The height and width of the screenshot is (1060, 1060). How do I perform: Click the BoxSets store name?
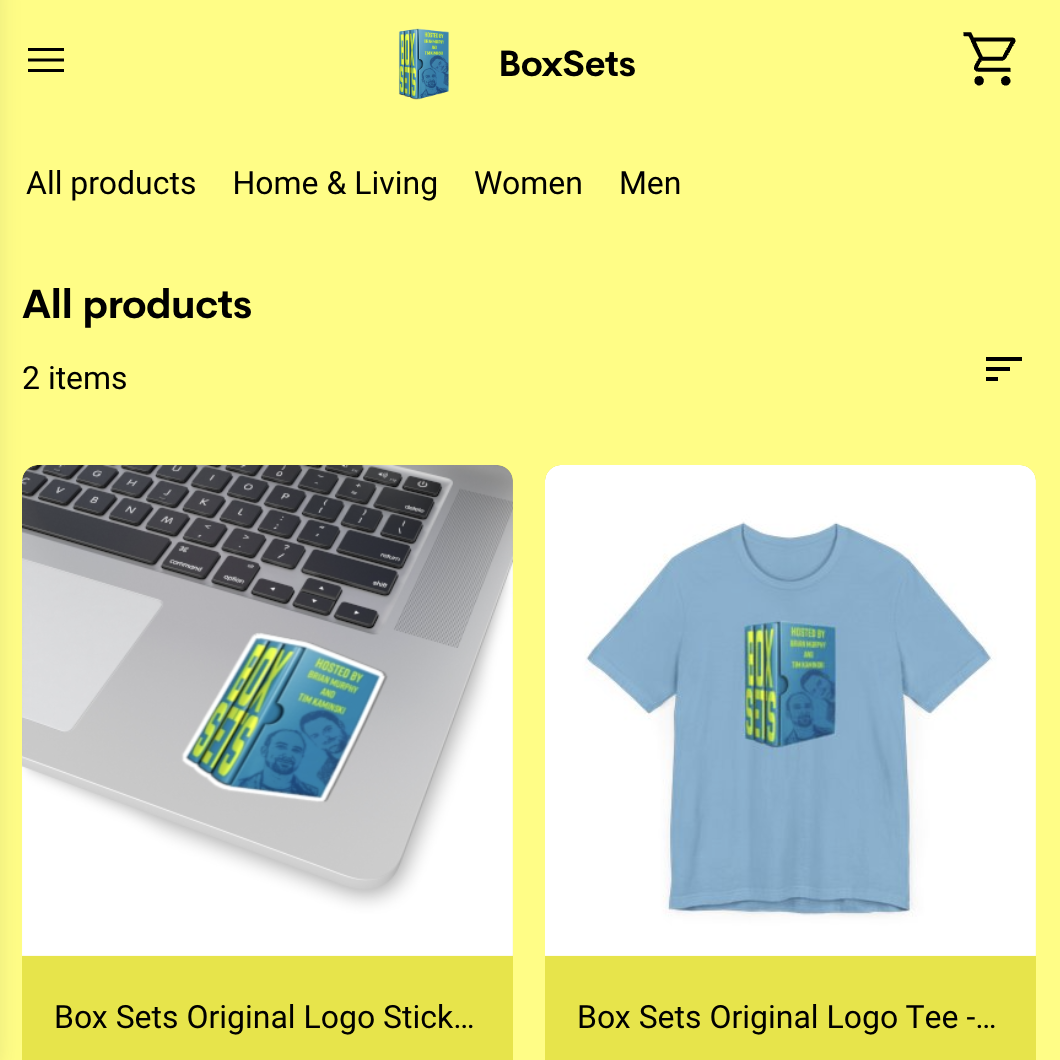click(567, 64)
